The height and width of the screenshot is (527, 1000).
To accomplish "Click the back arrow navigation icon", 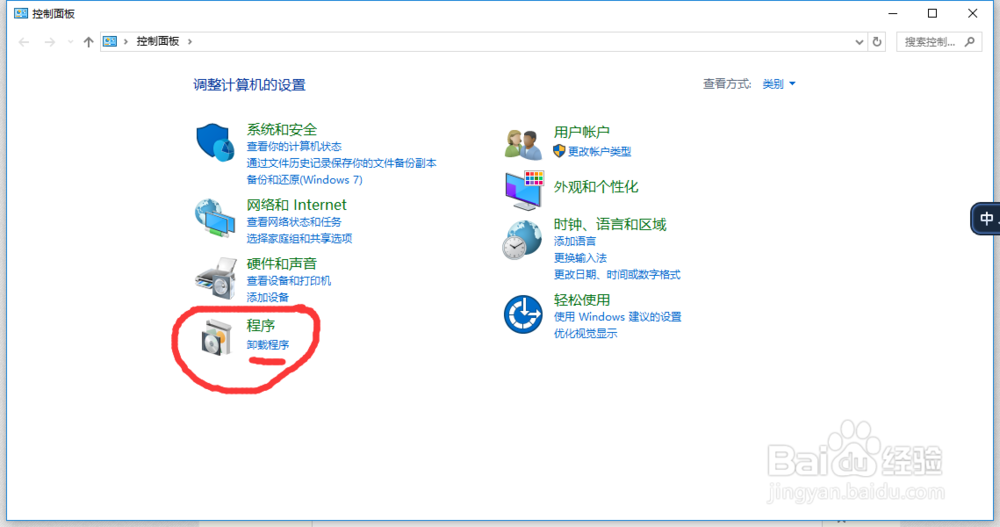I will 24,42.
